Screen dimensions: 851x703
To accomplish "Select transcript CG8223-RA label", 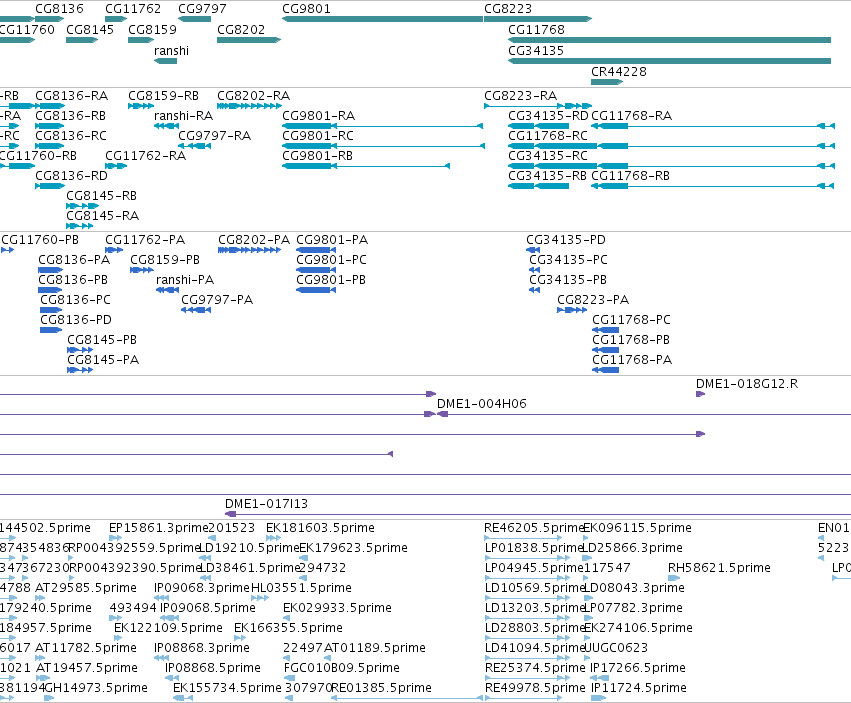I will [x=520, y=96].
